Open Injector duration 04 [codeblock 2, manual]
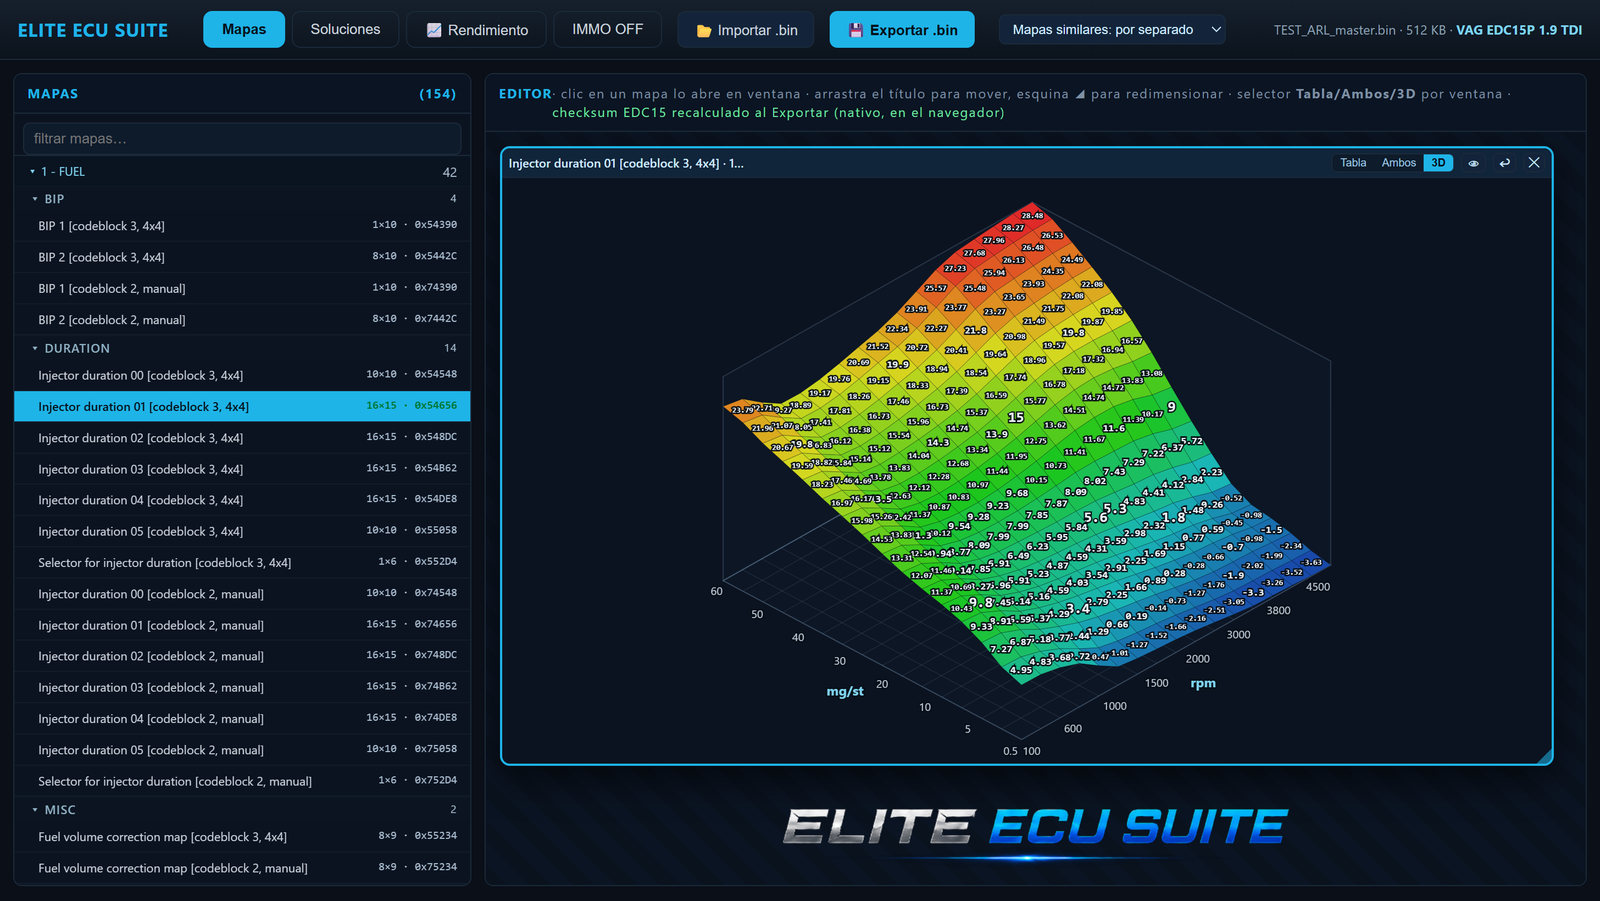 pyautogui.click(x=242, y=718)
